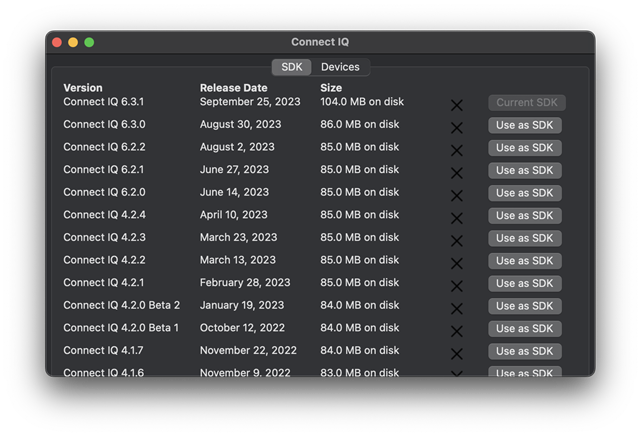640x436 pixels.
Task: Select the Connect IQ 6.3.0 version name
Action: click(104, 124)
